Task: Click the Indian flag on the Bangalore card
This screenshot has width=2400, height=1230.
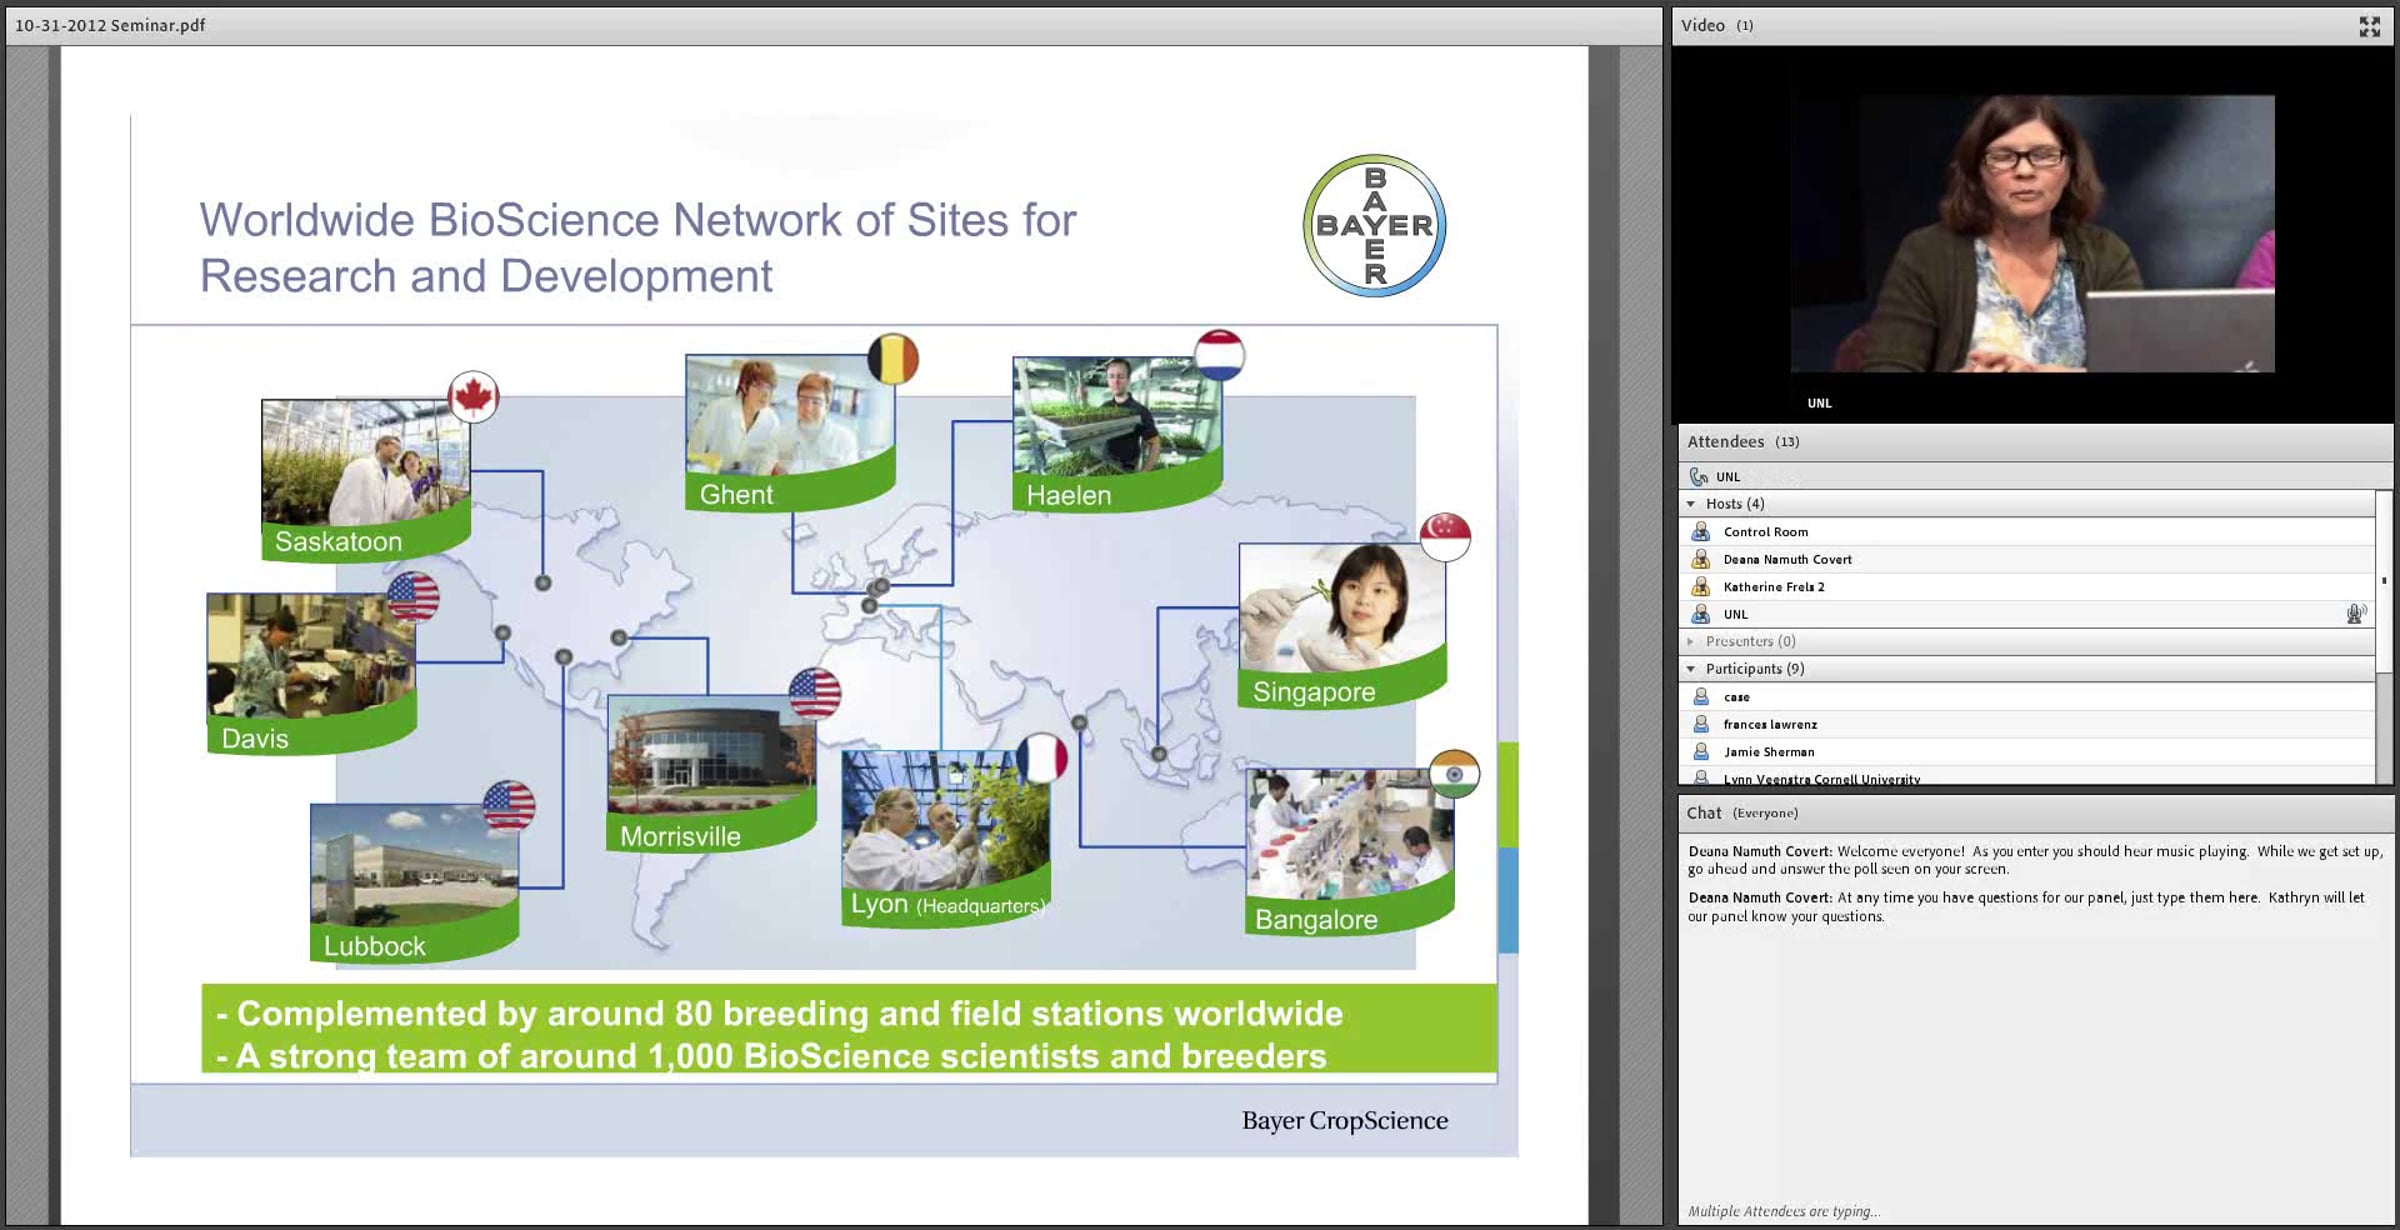Action: (x=1454, y=774)
